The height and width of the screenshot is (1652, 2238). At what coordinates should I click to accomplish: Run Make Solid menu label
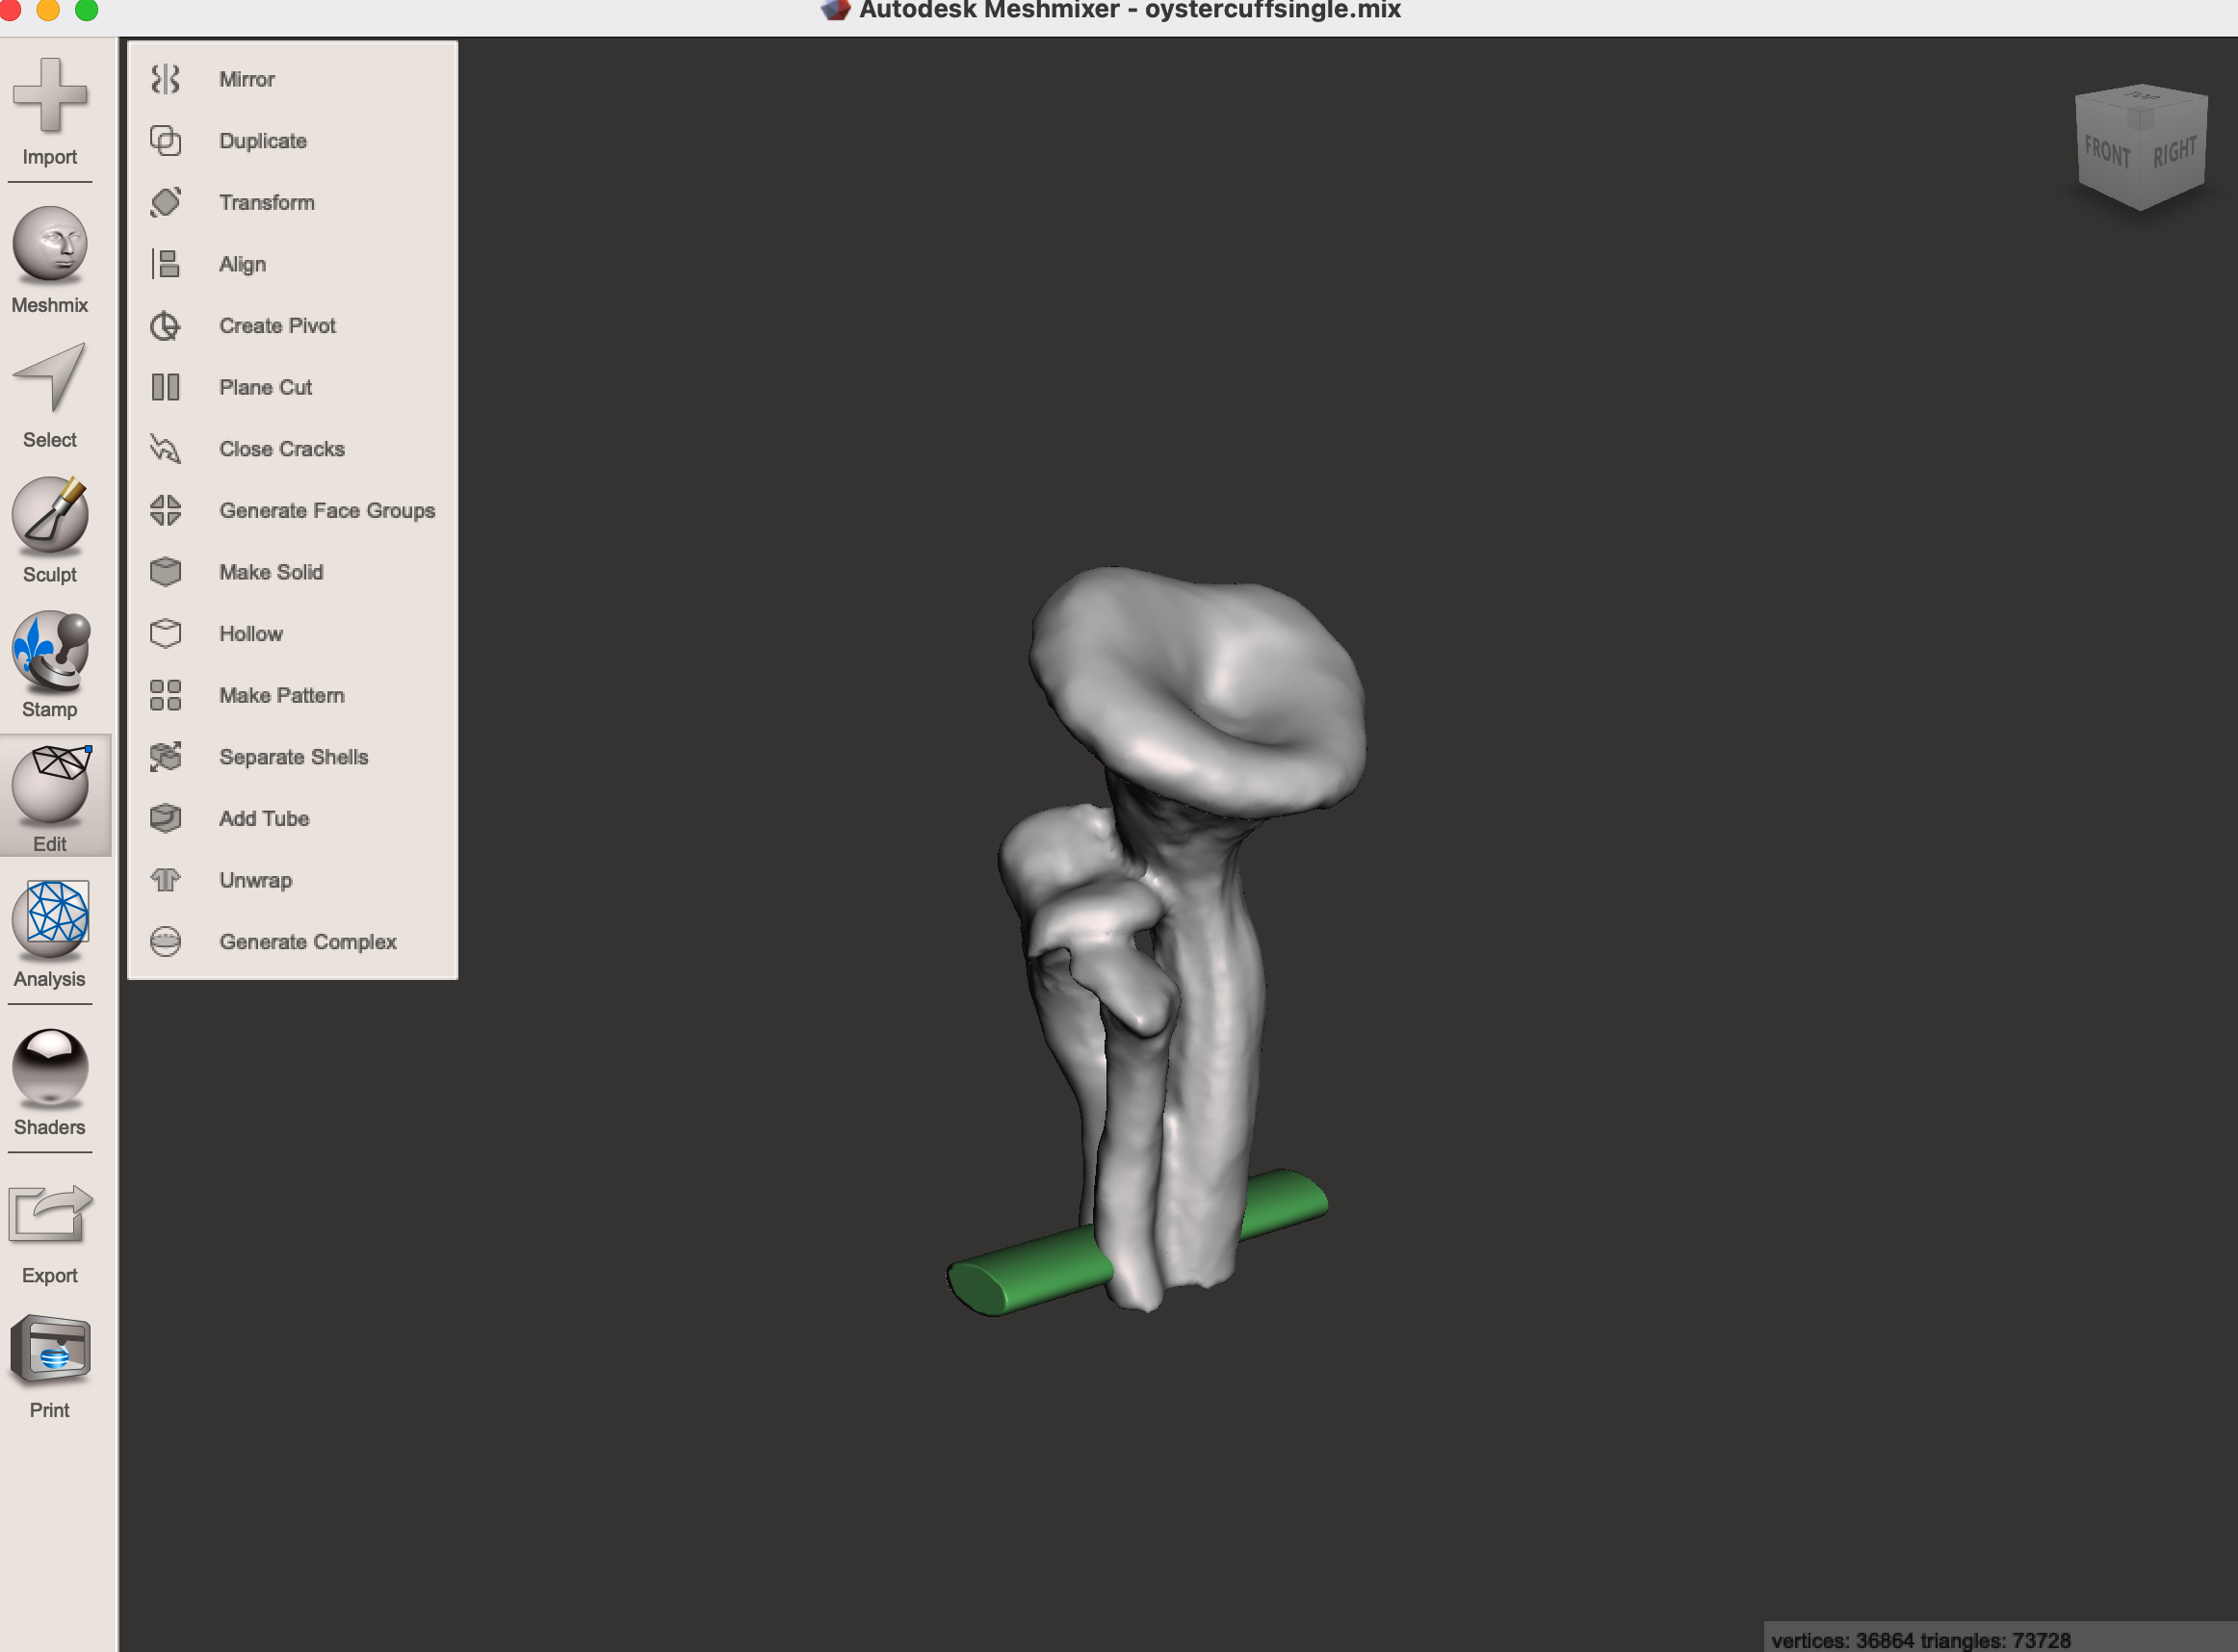click(x=272, y=572)
